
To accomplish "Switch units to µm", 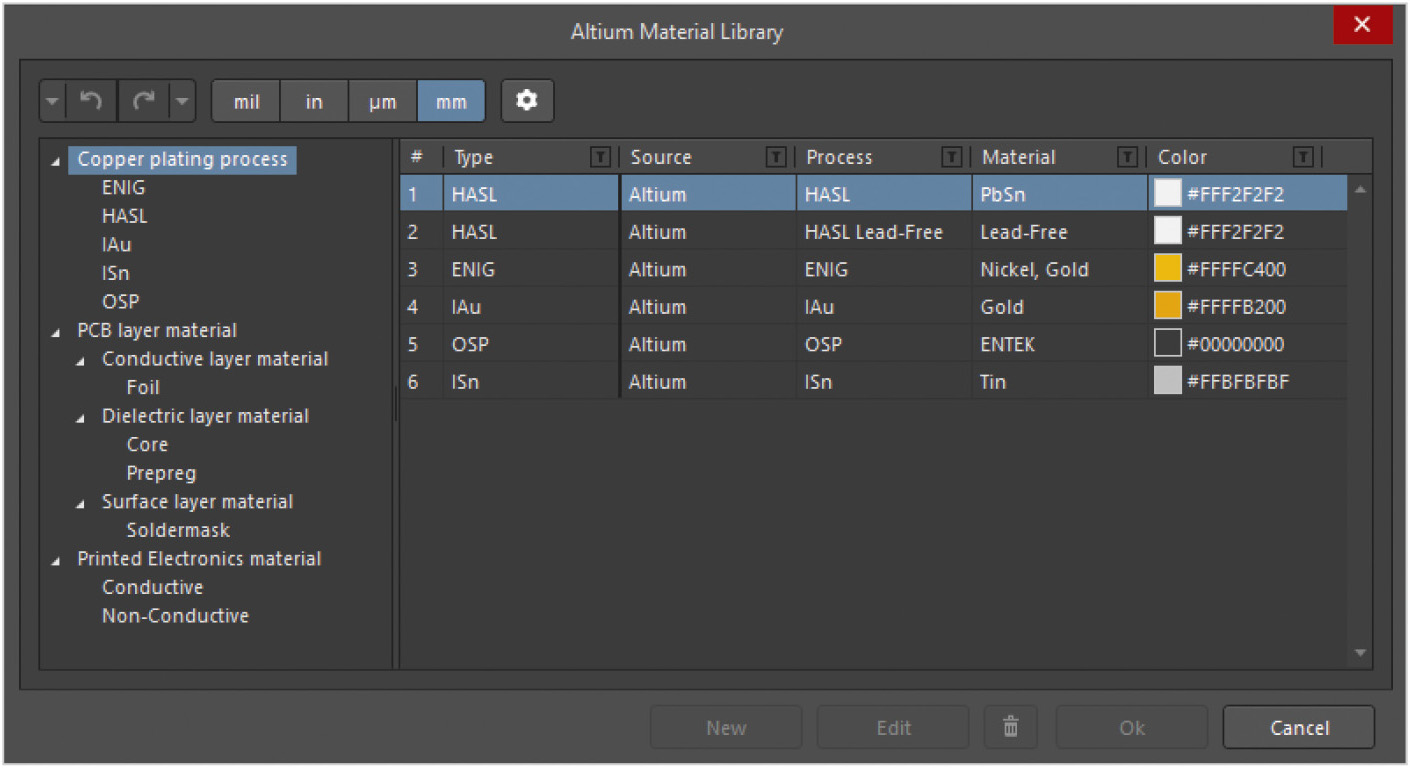I will click(x=382, y=101).
